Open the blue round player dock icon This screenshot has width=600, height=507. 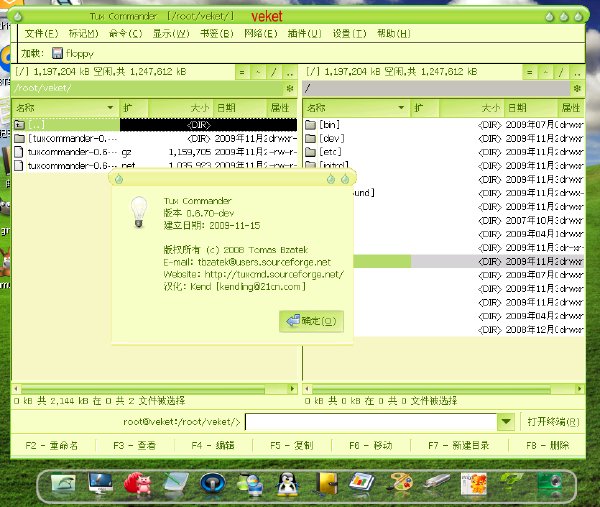(x=212, y=483)
